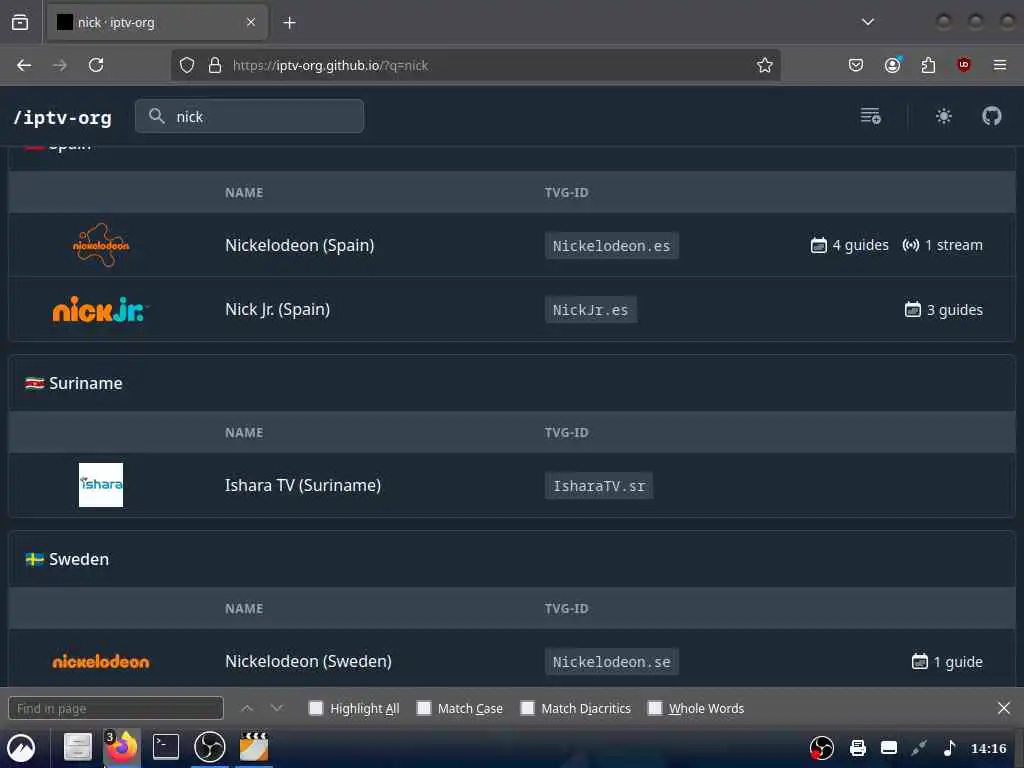Open the Firefox View tabs icon
The image size is (1024, 768).
20,22
